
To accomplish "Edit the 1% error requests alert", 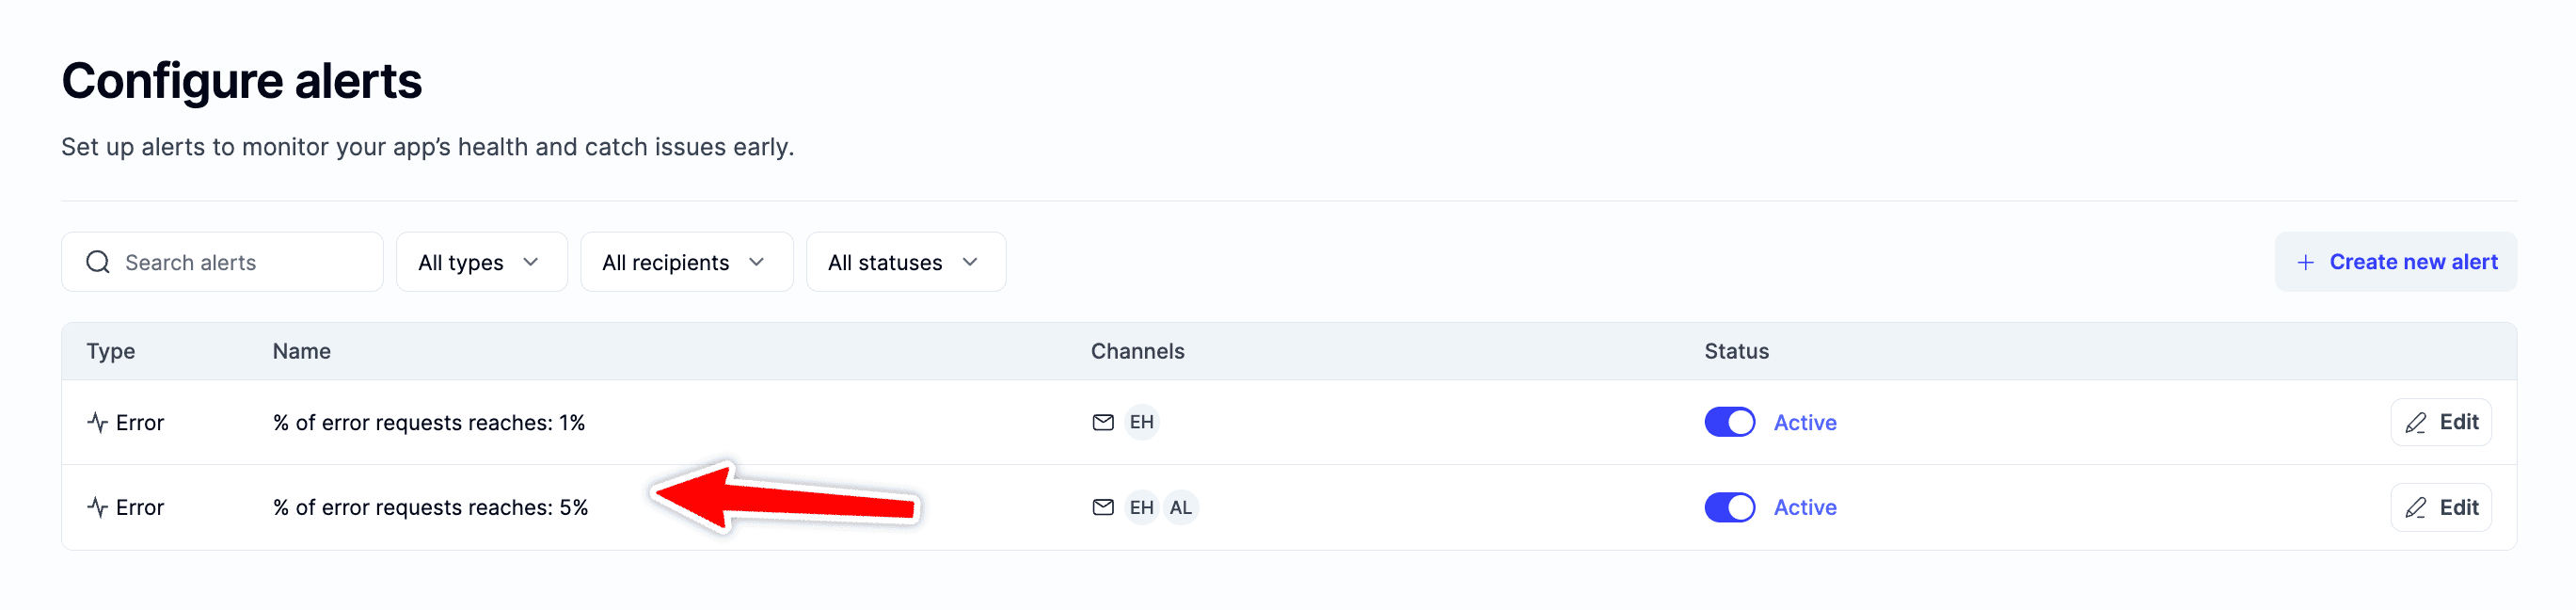I will click(x=2441, y=422).
